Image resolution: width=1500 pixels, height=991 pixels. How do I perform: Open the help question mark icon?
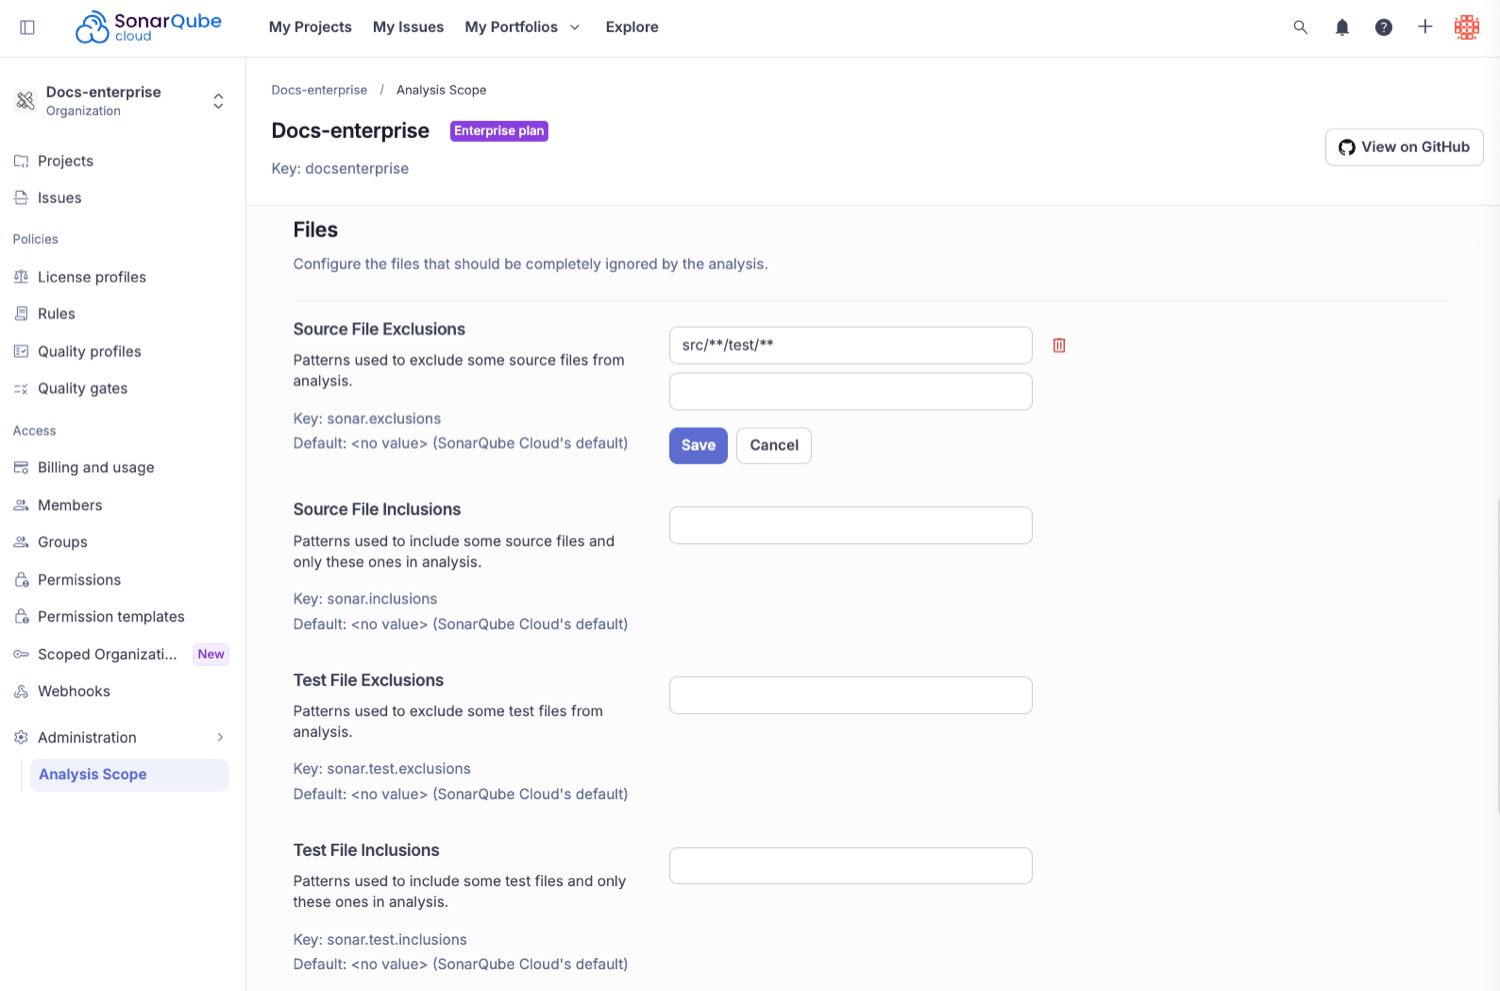click(x=1384, y=27)
